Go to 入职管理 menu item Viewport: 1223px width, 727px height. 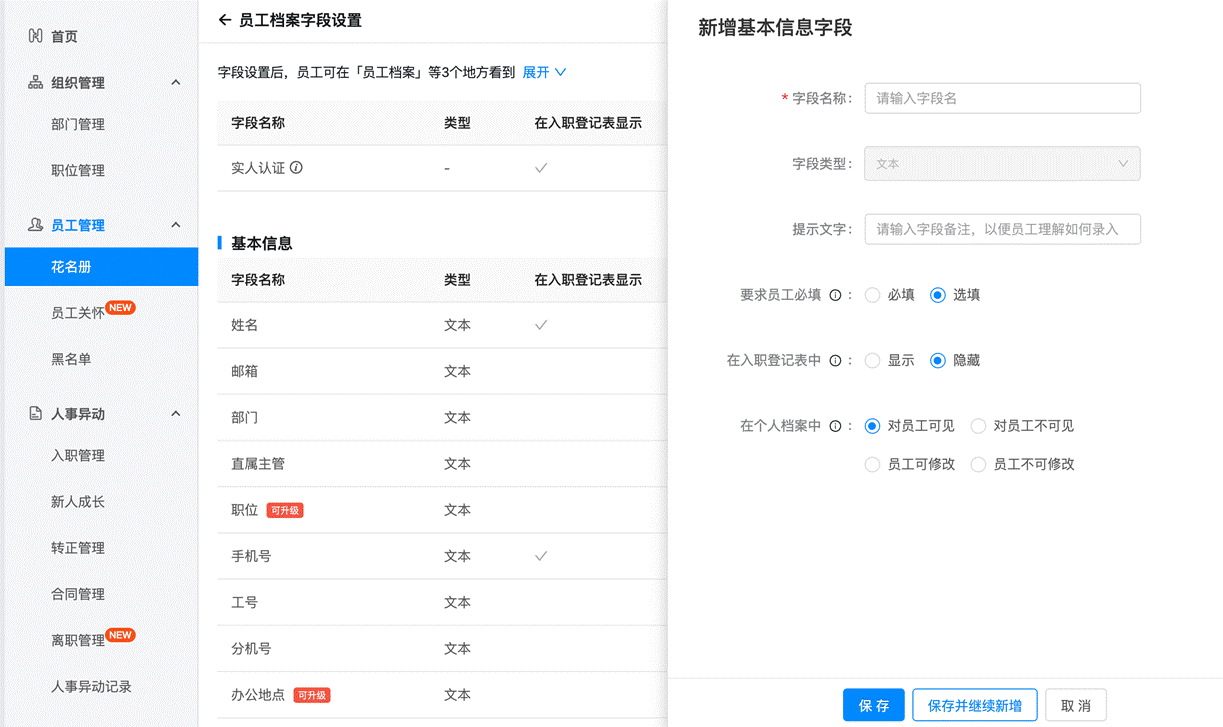click(78, 456)
